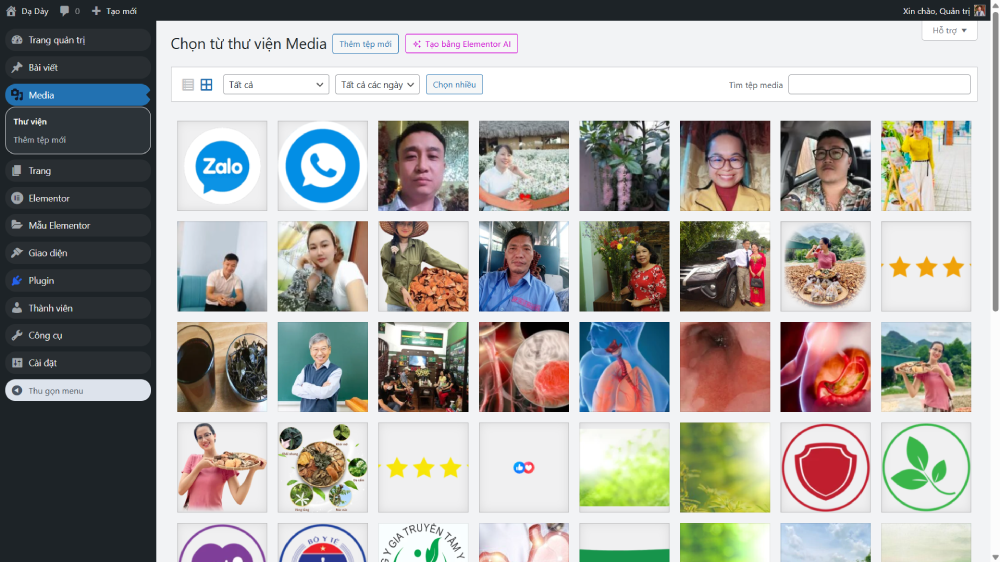Open Công cụ menu item
The width and height of the screenshot is (1000, 562).
78,335
